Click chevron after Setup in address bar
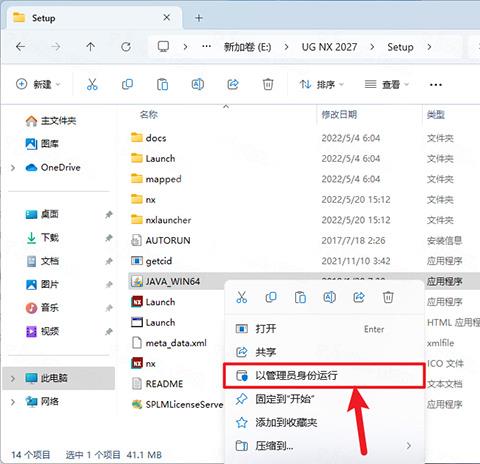 pos(429,47)
